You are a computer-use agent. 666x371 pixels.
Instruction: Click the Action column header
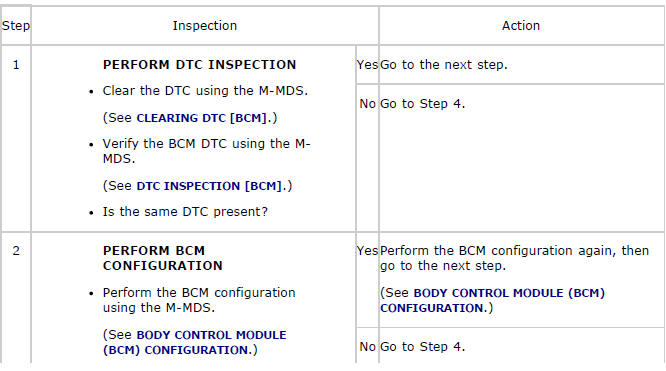521,25
